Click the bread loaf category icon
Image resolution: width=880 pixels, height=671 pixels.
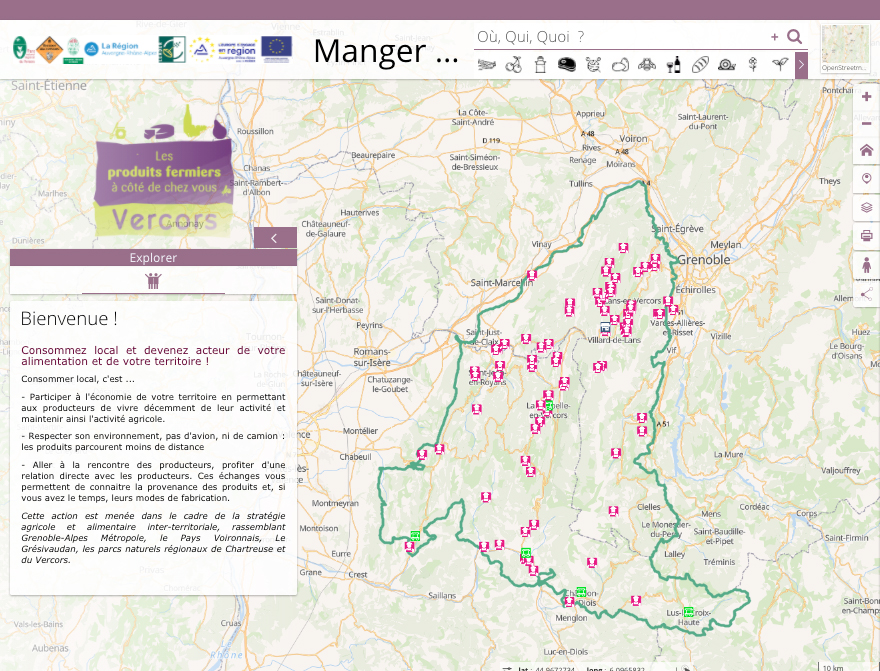[699, 64]
